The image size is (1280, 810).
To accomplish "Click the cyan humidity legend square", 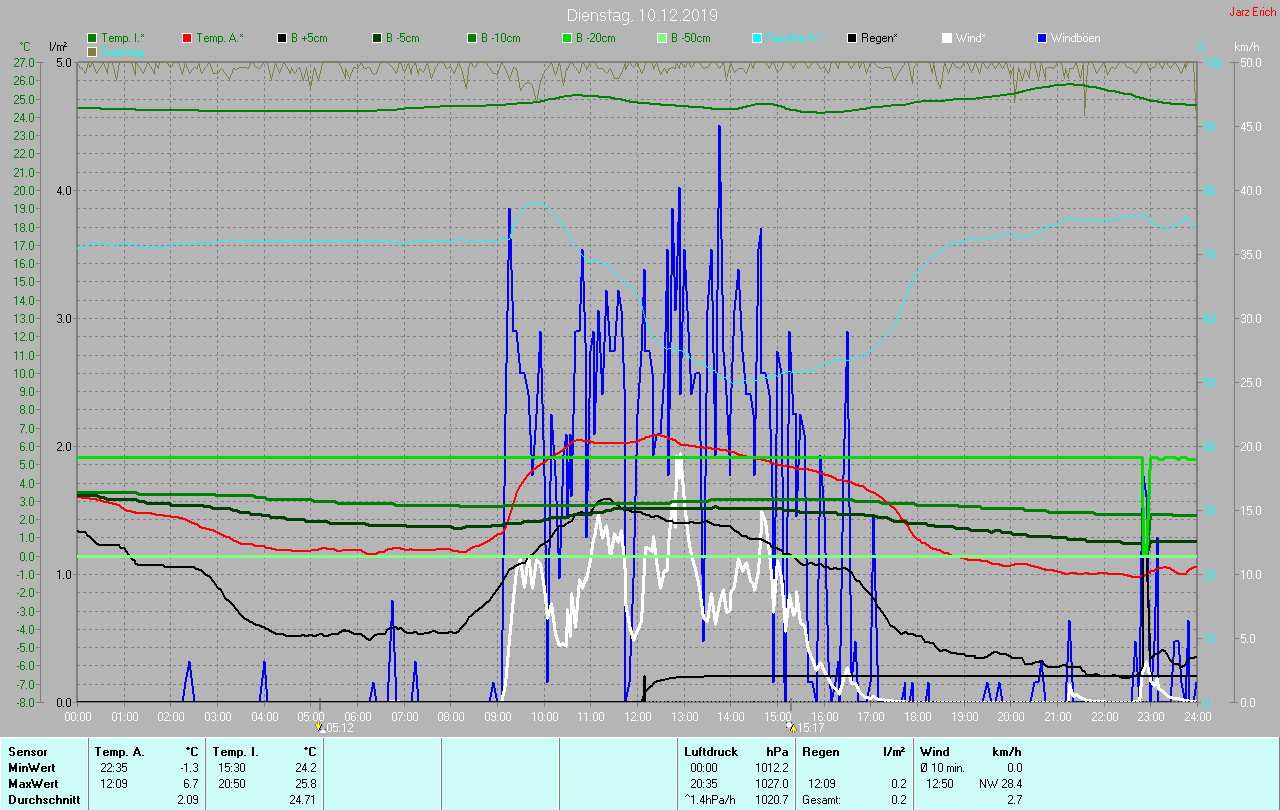I will pyautogui.click(x=757, y=38).
